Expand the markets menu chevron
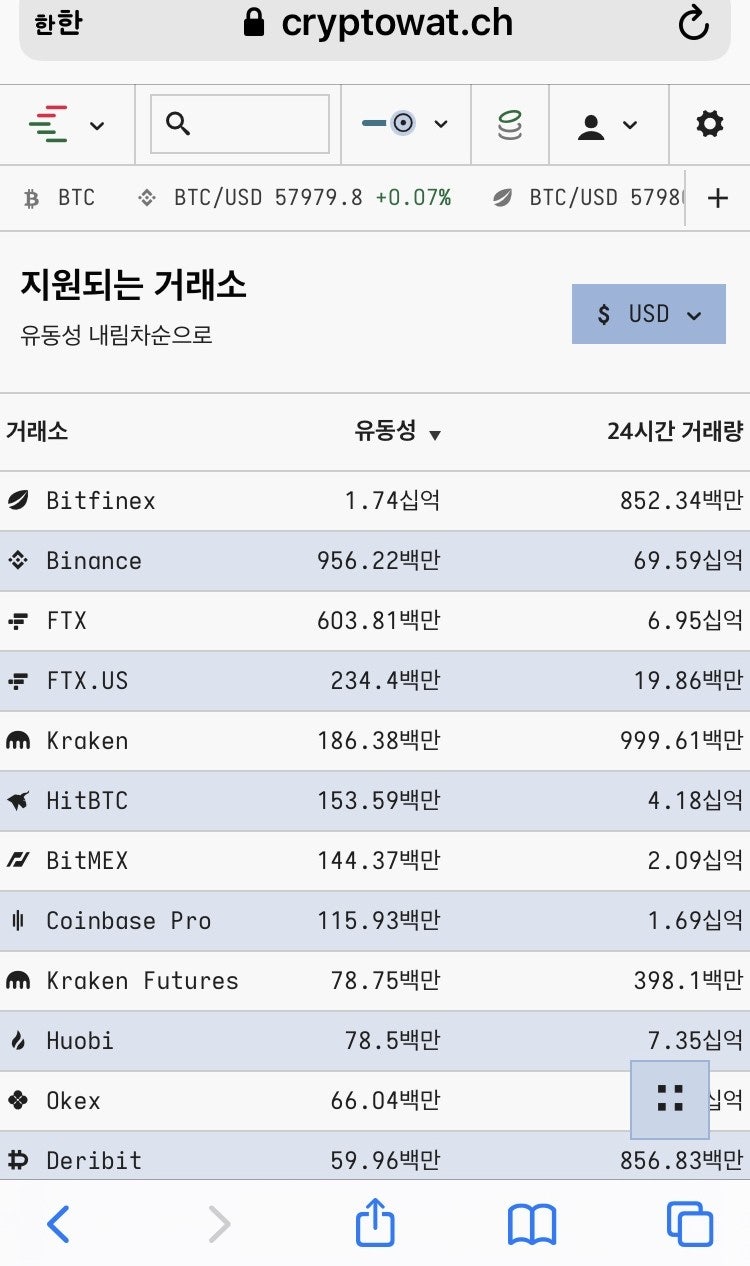The width and height of the screenshot is (750, 1266). 97,124
